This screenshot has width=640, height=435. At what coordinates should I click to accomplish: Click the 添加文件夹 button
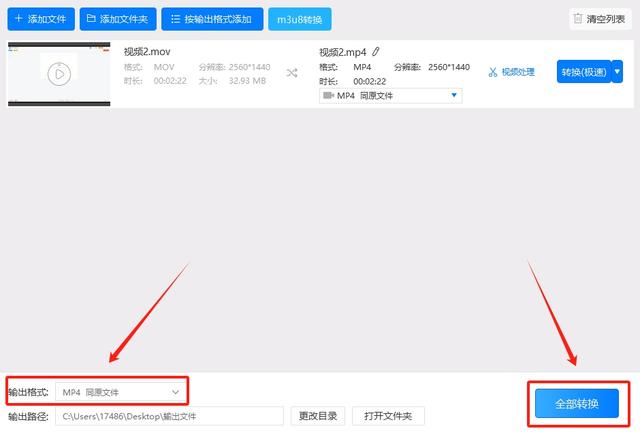click(x=118, y=19)
